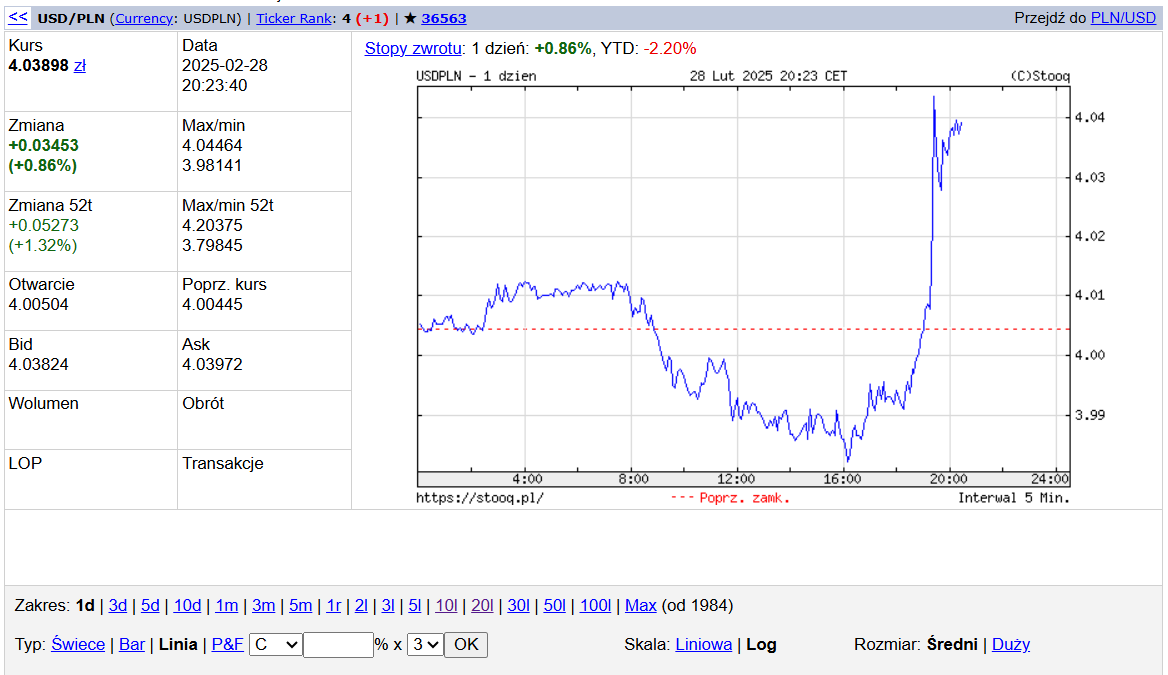Select the 2l range

pyautogui.click(x=361, y=606)
